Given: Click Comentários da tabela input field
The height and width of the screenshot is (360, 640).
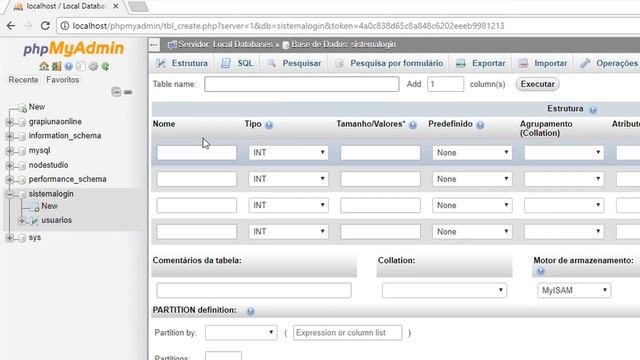Looking at the screenshot, I should point(253,290).
